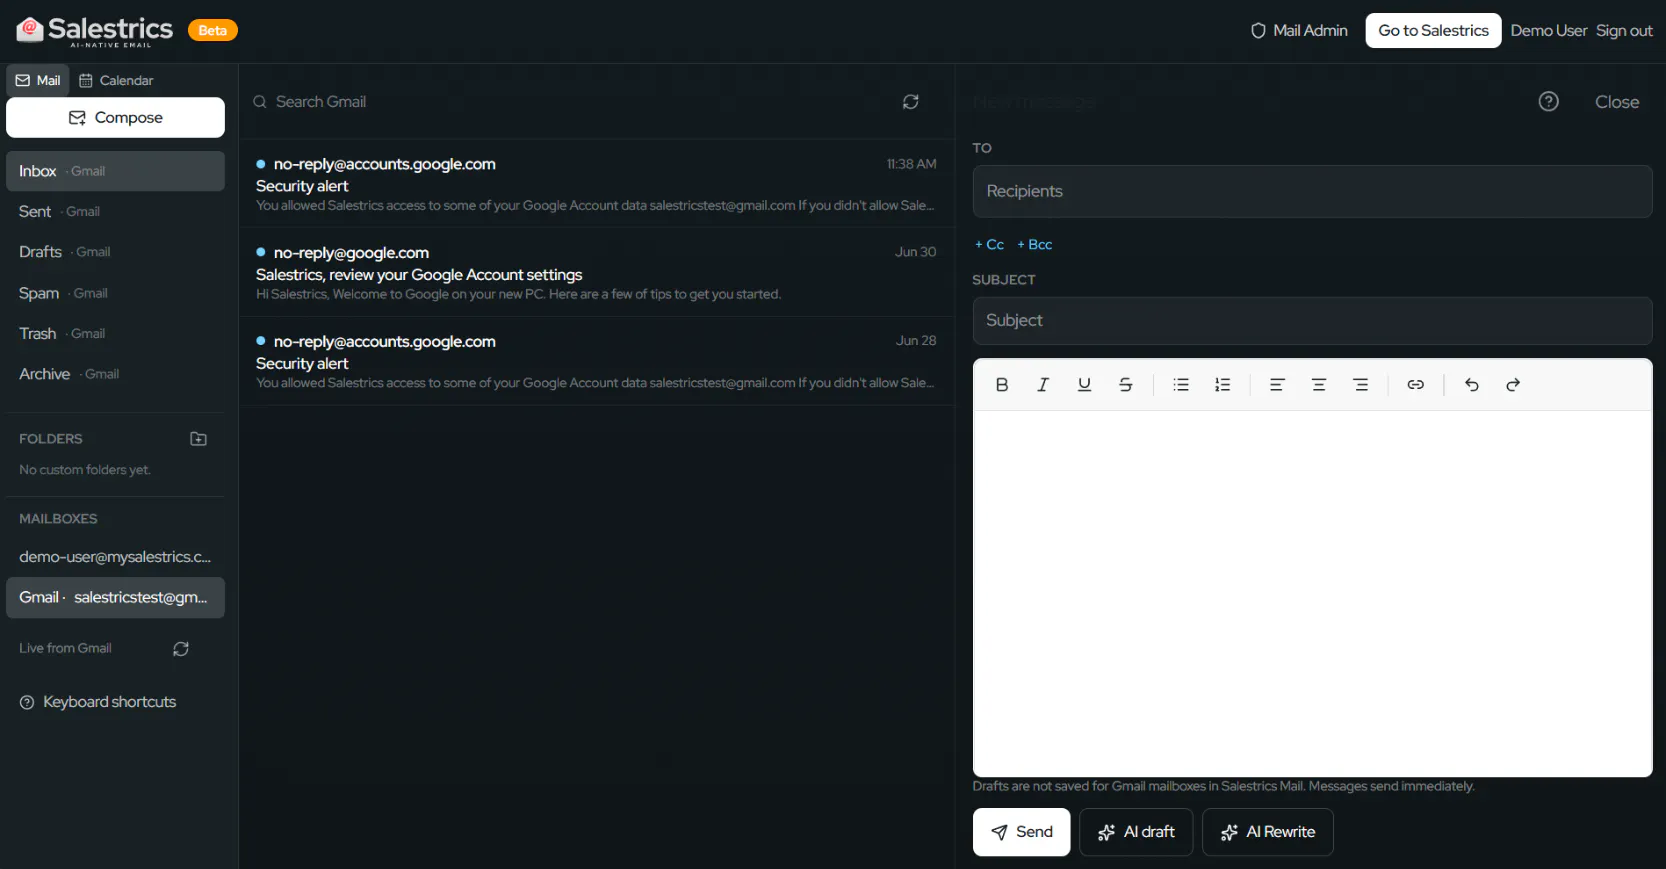Insert a hyperlink with the link icon
This screenshot has width=1666, height=869.
[1415, 385]
